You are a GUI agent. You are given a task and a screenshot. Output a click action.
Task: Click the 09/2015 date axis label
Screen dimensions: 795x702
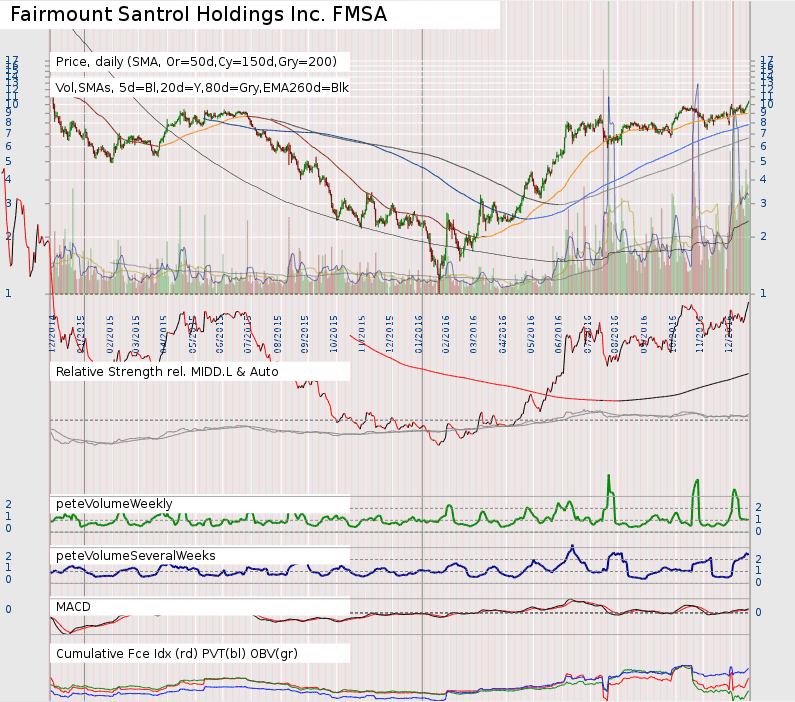pos(305,335)
